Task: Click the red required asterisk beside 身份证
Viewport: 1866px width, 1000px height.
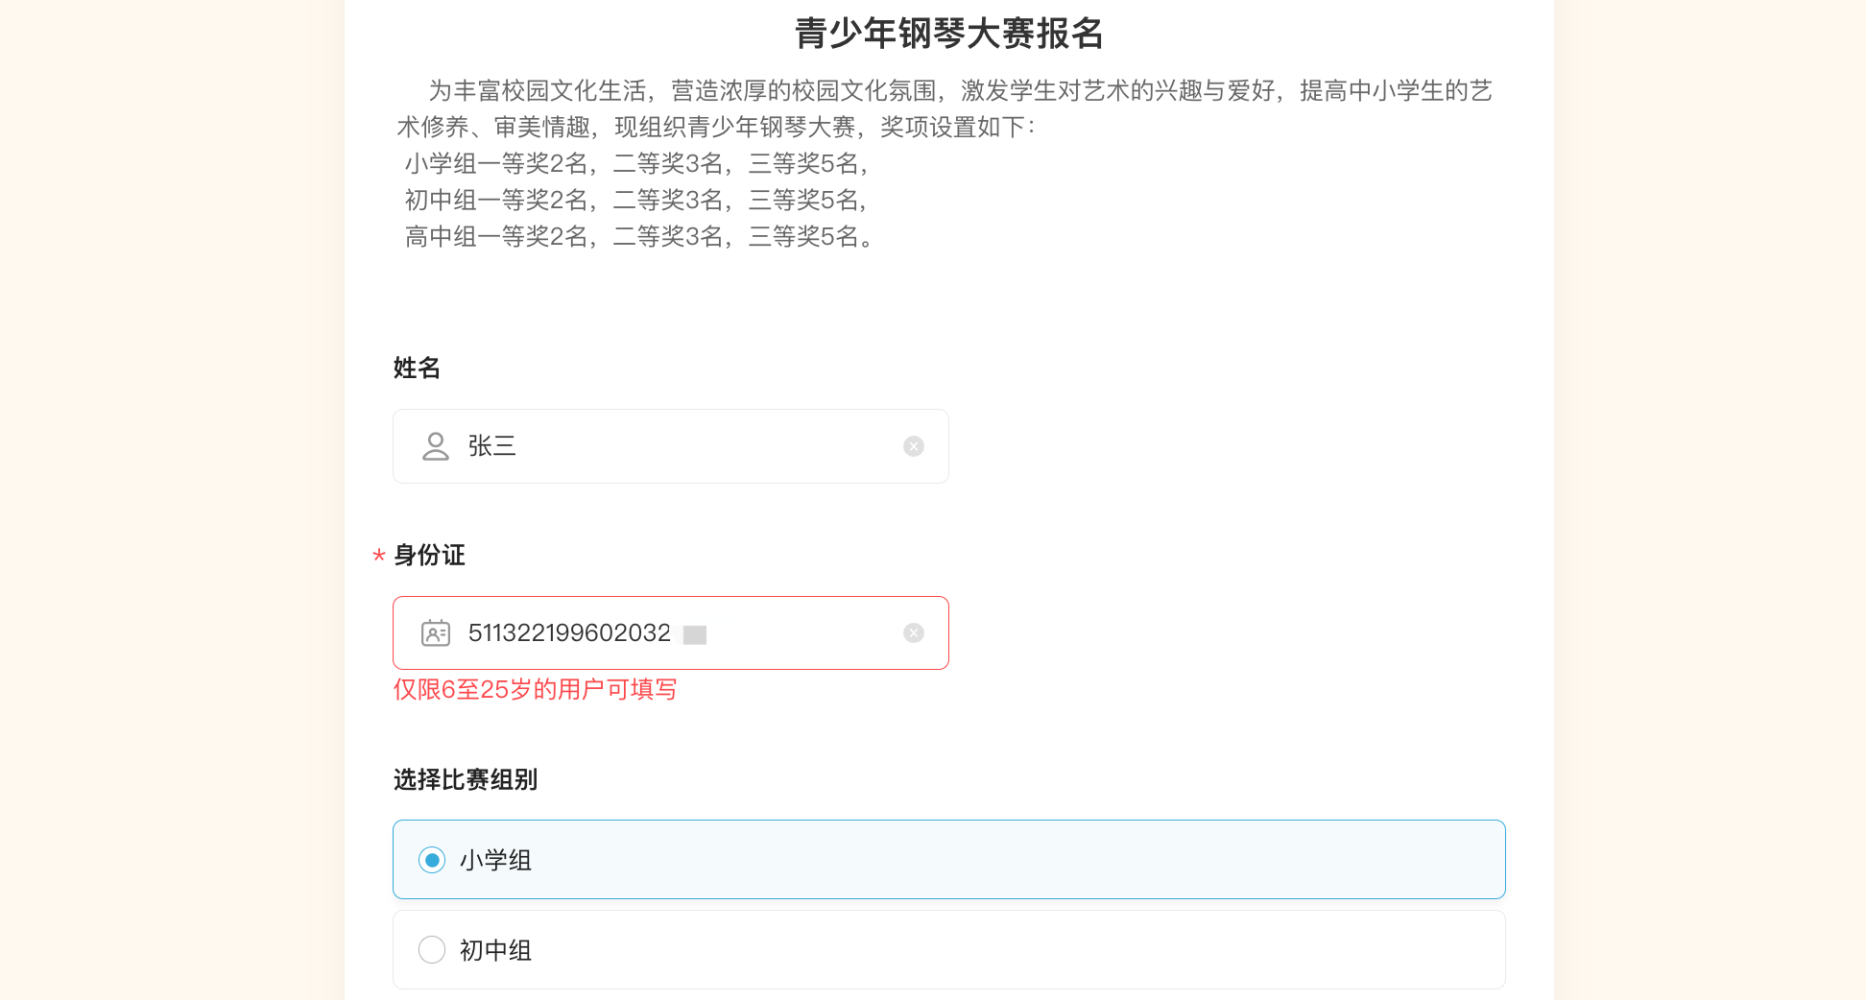Action: click(379, 556)
